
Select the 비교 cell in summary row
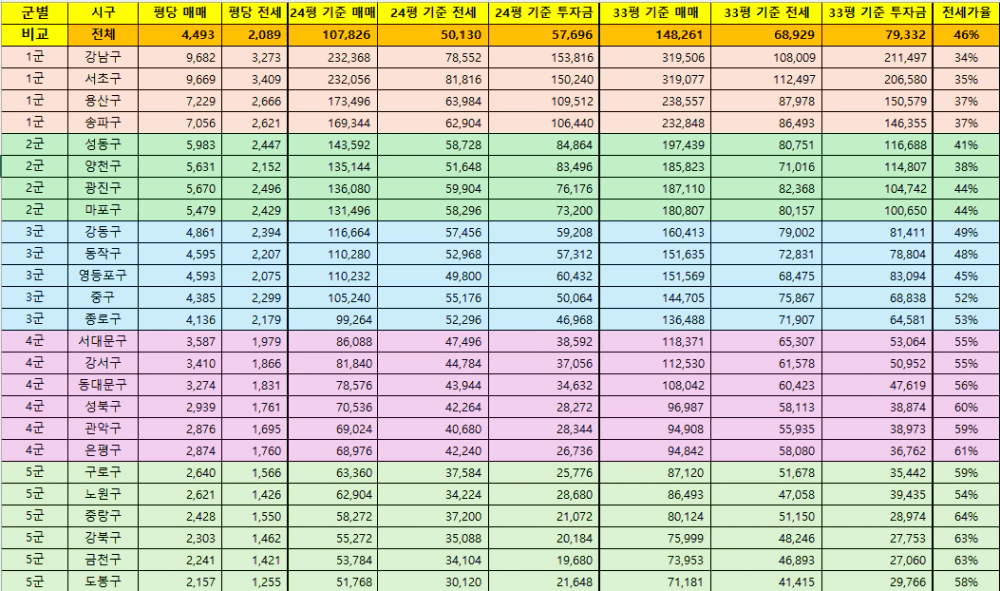(34, 35)
